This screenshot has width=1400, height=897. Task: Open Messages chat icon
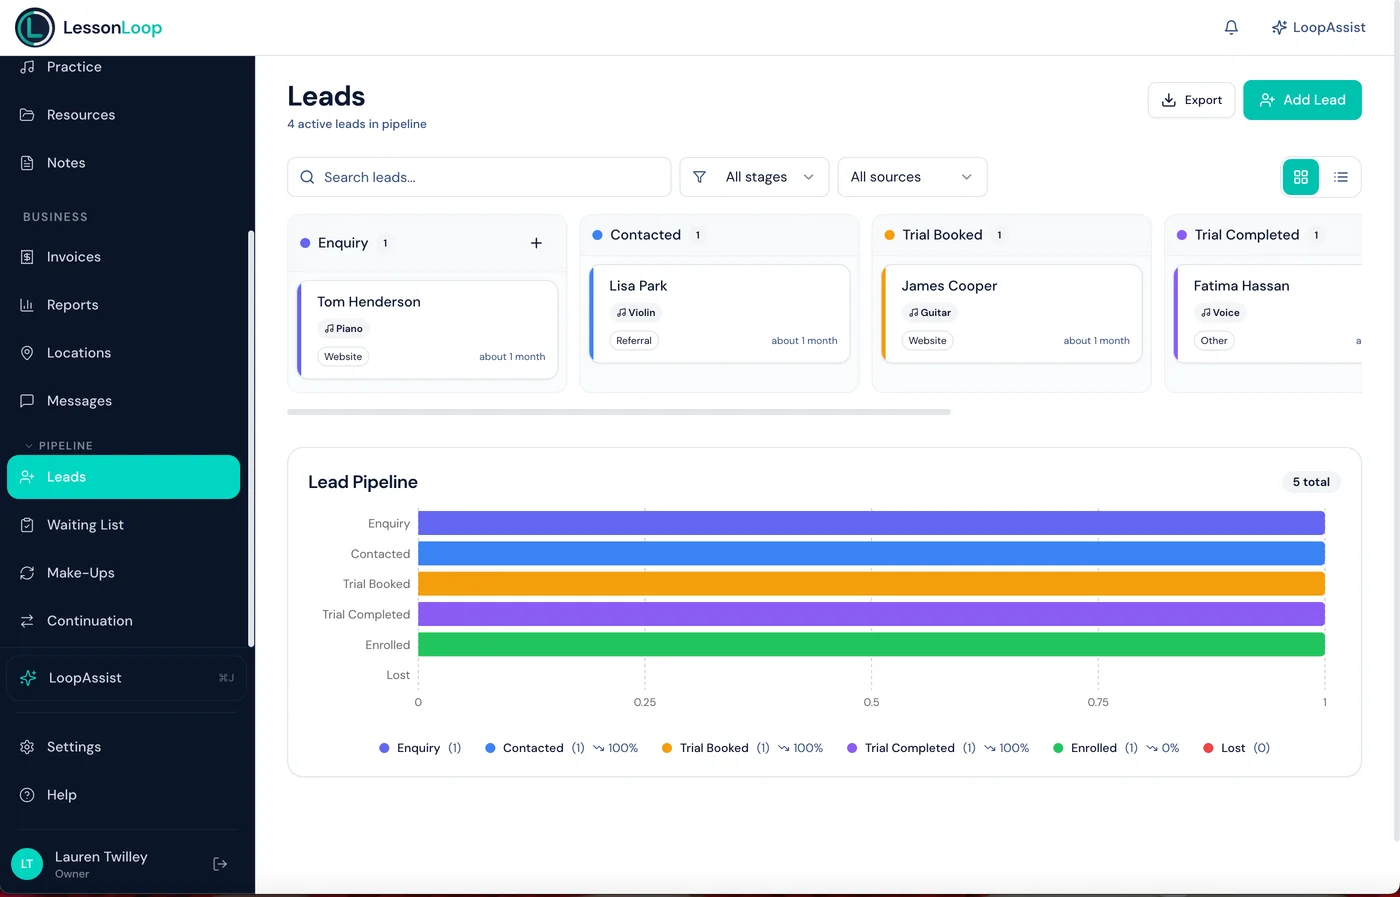coord(26,400)
